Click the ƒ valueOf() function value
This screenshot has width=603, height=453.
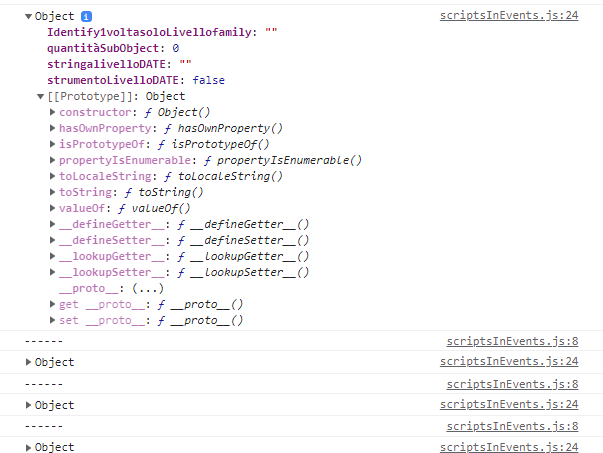point(154,208)
